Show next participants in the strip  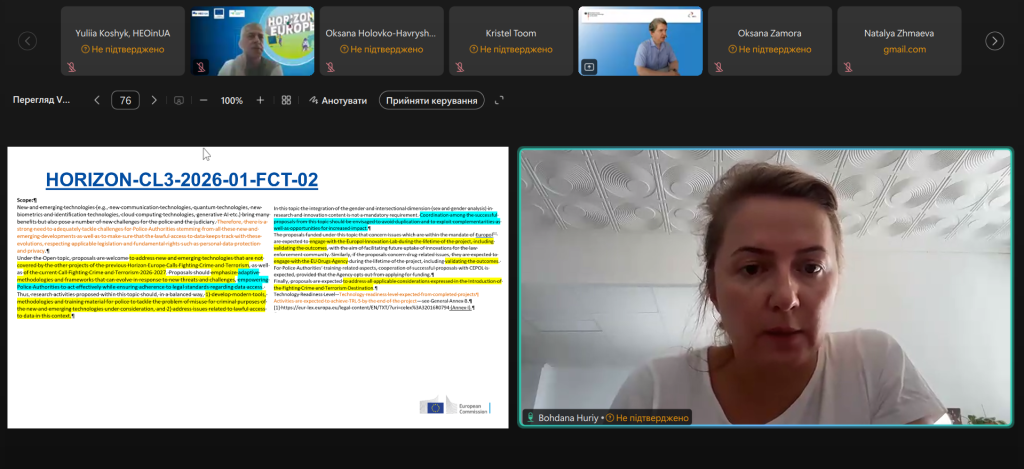coord(994,41)
